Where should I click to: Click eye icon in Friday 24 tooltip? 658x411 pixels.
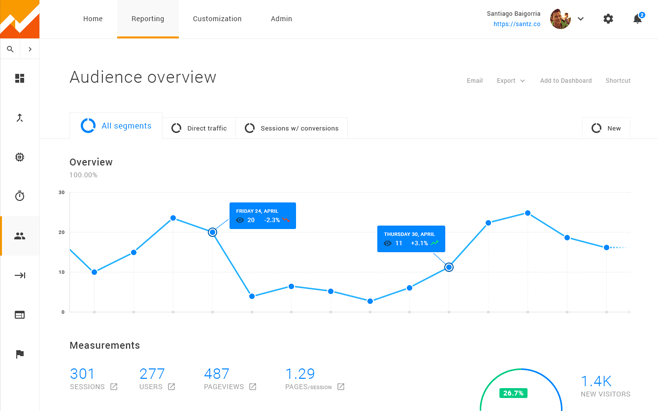pyautogui.click(x=240, y=220)
